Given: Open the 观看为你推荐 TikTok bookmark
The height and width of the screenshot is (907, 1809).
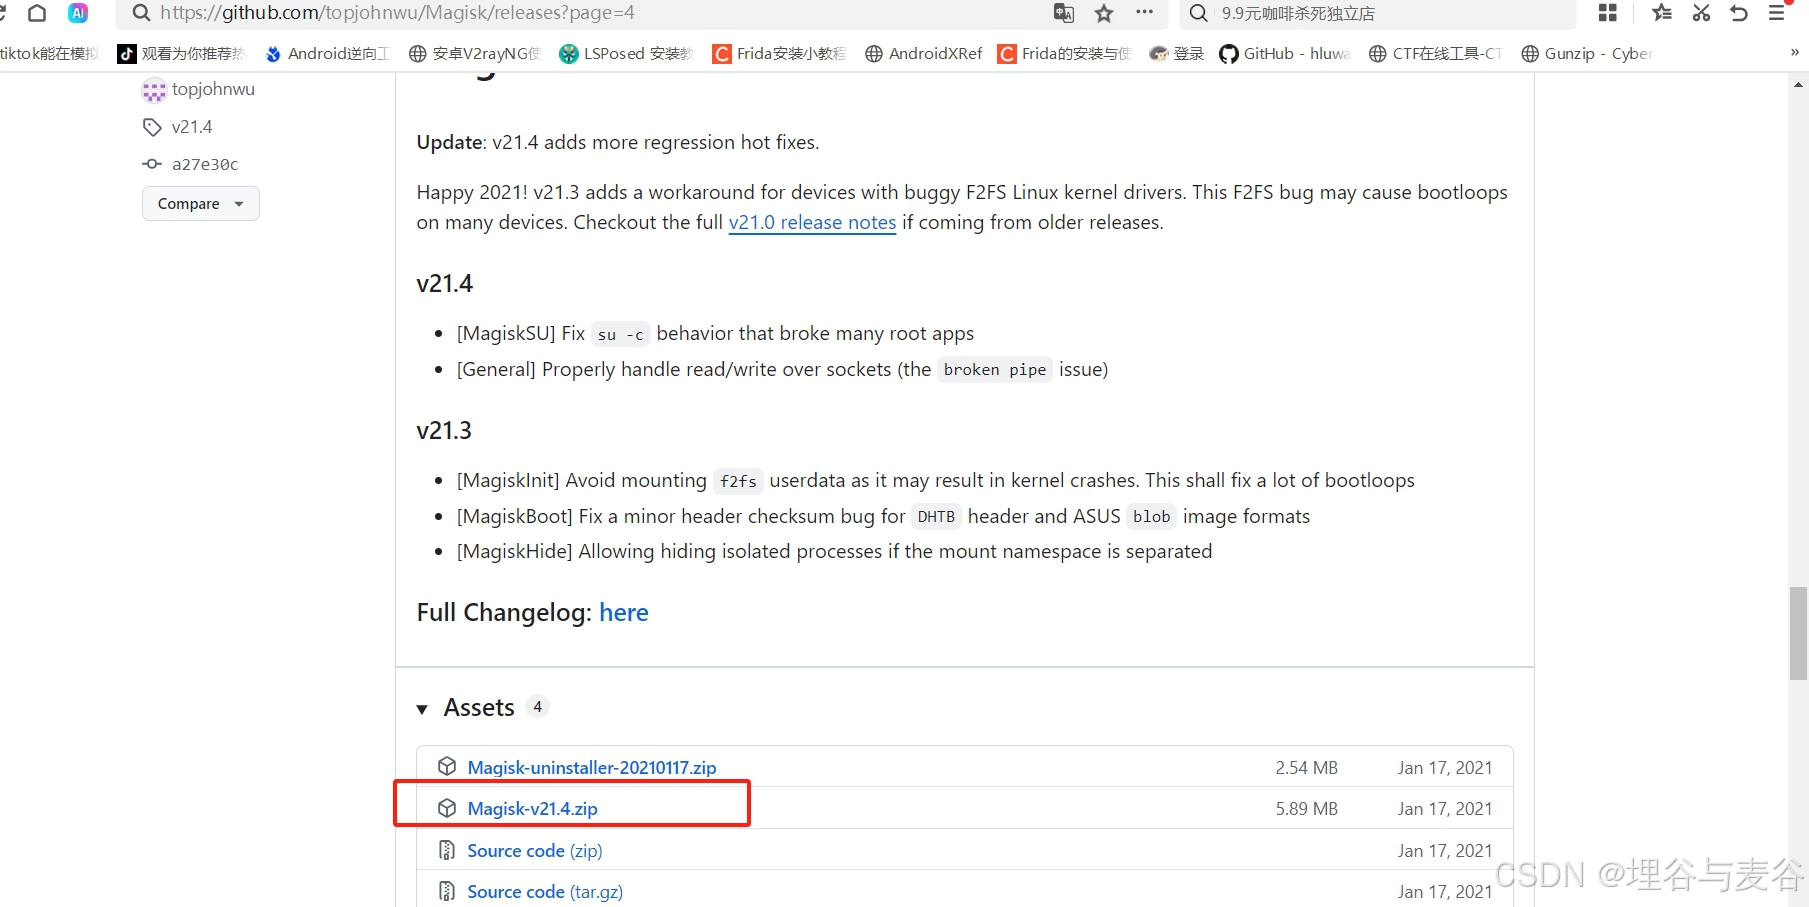Looking at the screenshot, I should (181, 54).
